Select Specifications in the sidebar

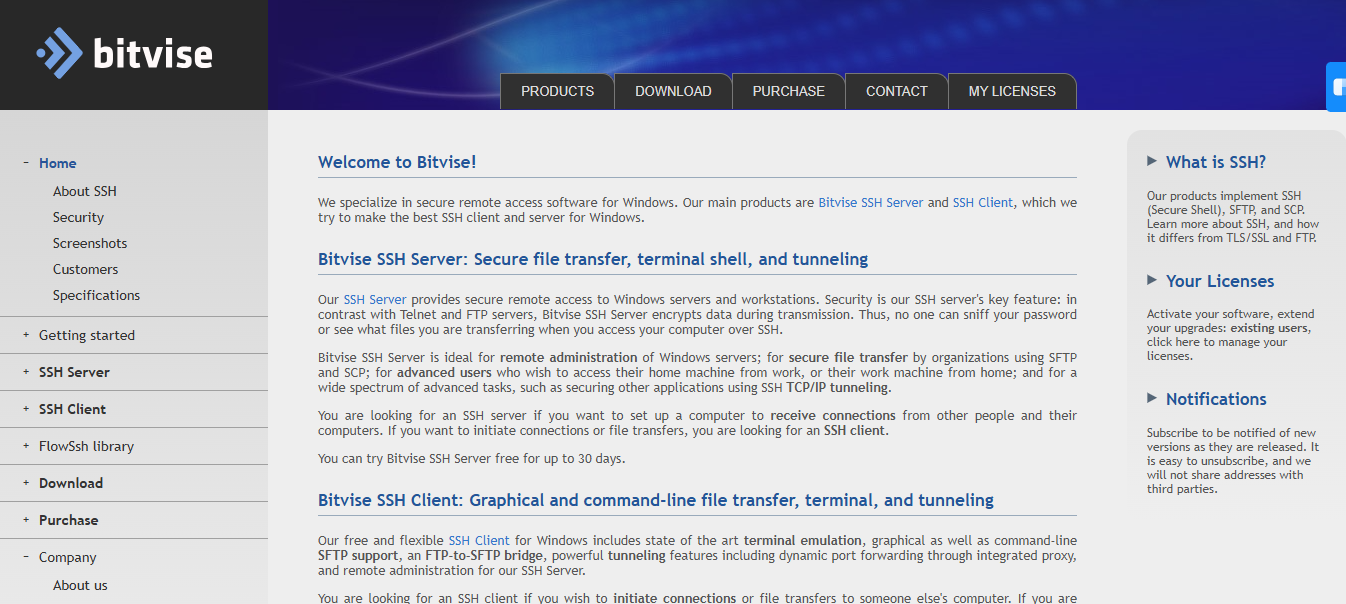click(96, 295)
